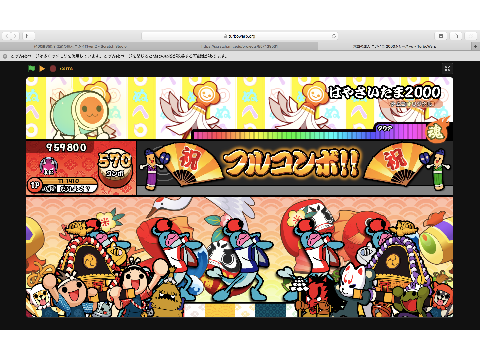Screen dimensions: 480x360
Task: Toggle fullscreen mode for the game stage
Action: [447, 69]
